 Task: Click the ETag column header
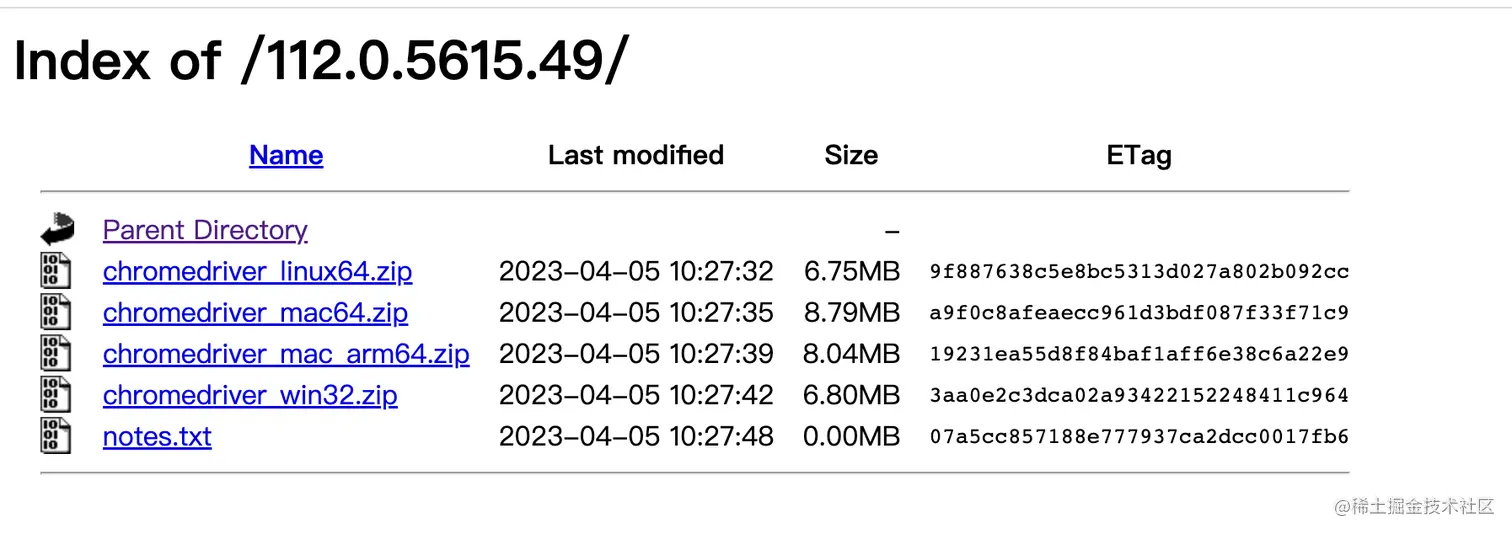pyautogui.click(x=1139, y=155)
